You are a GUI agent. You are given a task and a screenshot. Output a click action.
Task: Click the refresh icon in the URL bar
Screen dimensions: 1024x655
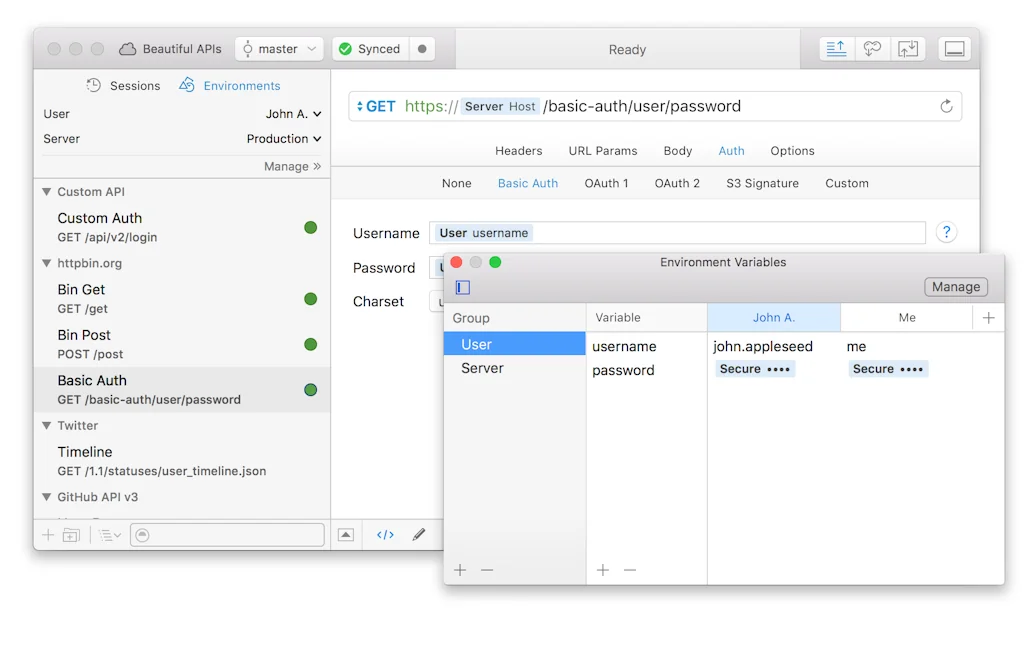point(946,106)
